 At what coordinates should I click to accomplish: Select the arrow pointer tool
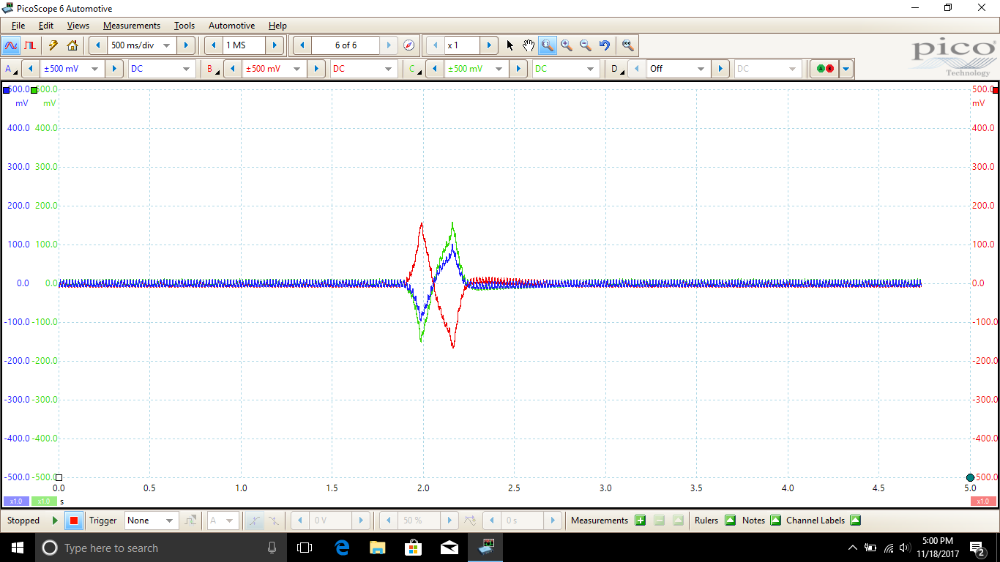[x=509, y=45]
